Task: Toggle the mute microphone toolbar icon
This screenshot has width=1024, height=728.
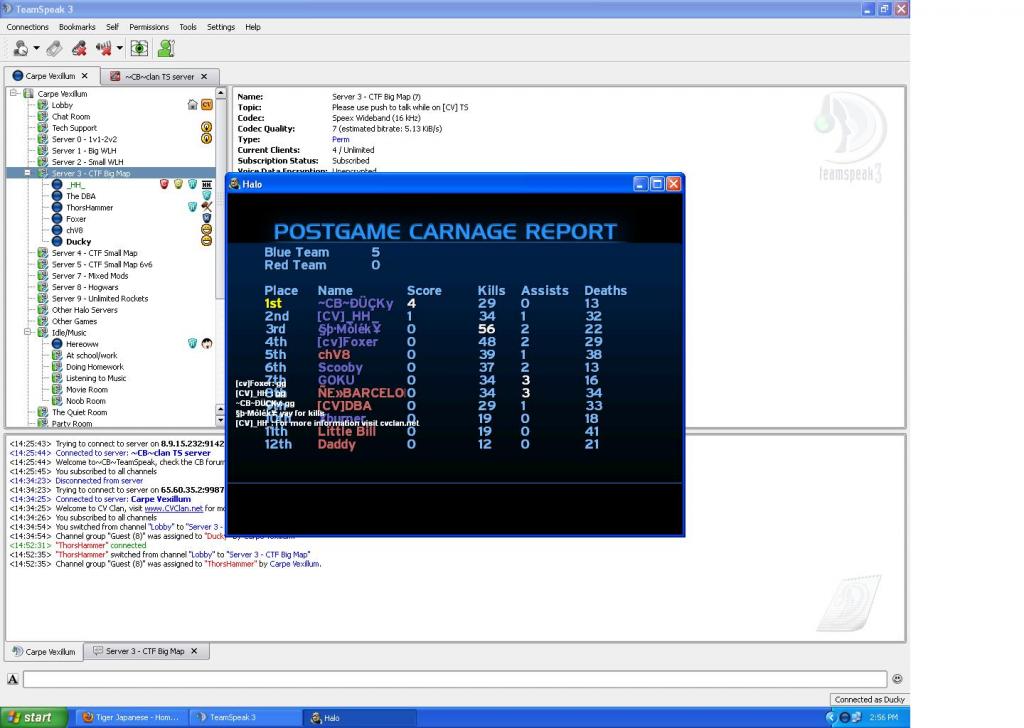Action: (79, 48)
